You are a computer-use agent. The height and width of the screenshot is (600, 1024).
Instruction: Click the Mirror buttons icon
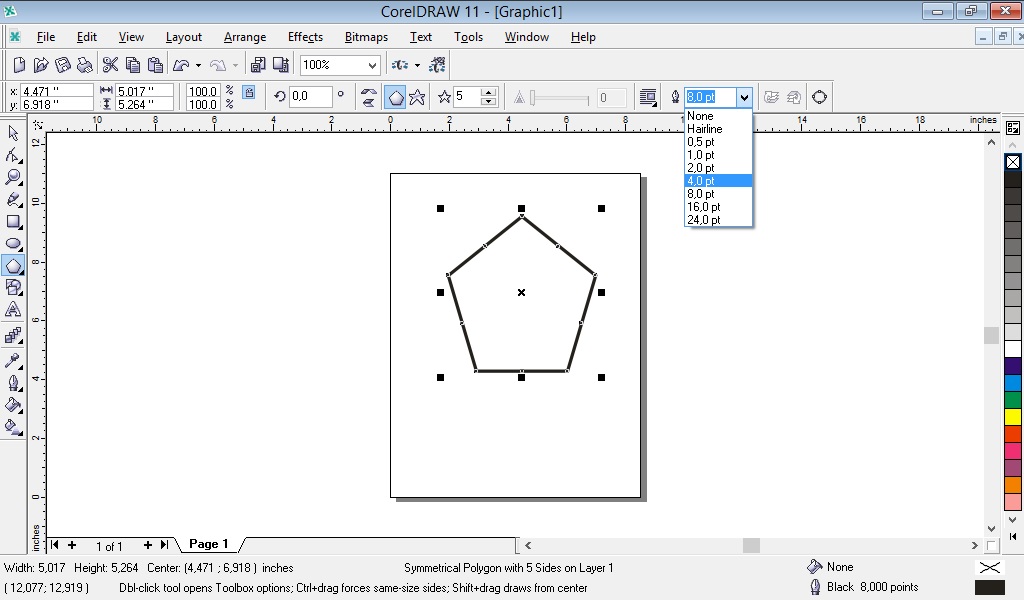368,97
